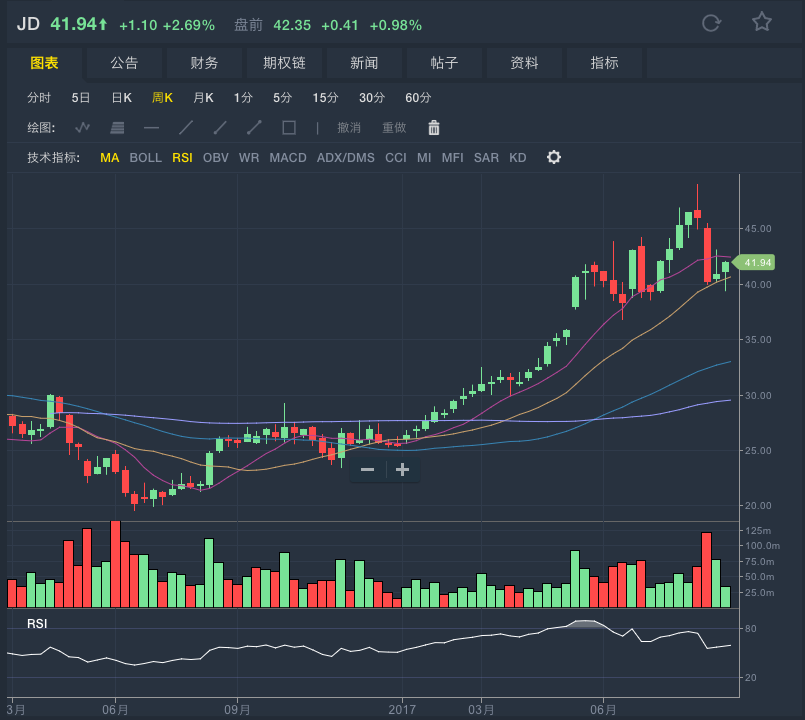Toggle the WR indicator
The height and width of the screenshot is (720, 805).
[249, 158]
